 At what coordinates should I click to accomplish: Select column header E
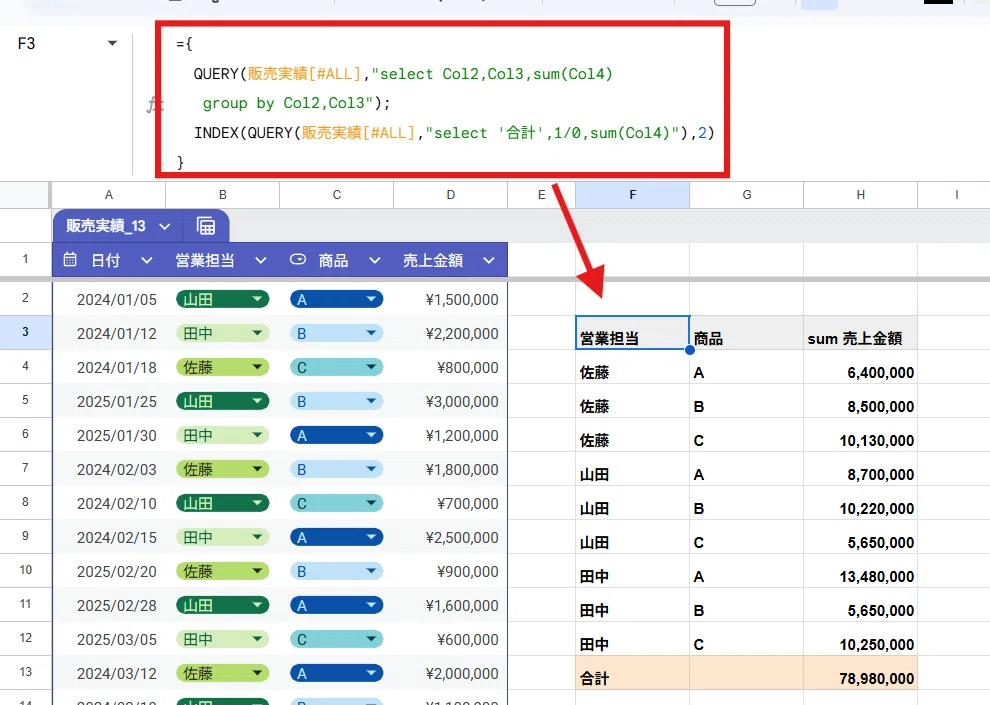click(542, 195)
